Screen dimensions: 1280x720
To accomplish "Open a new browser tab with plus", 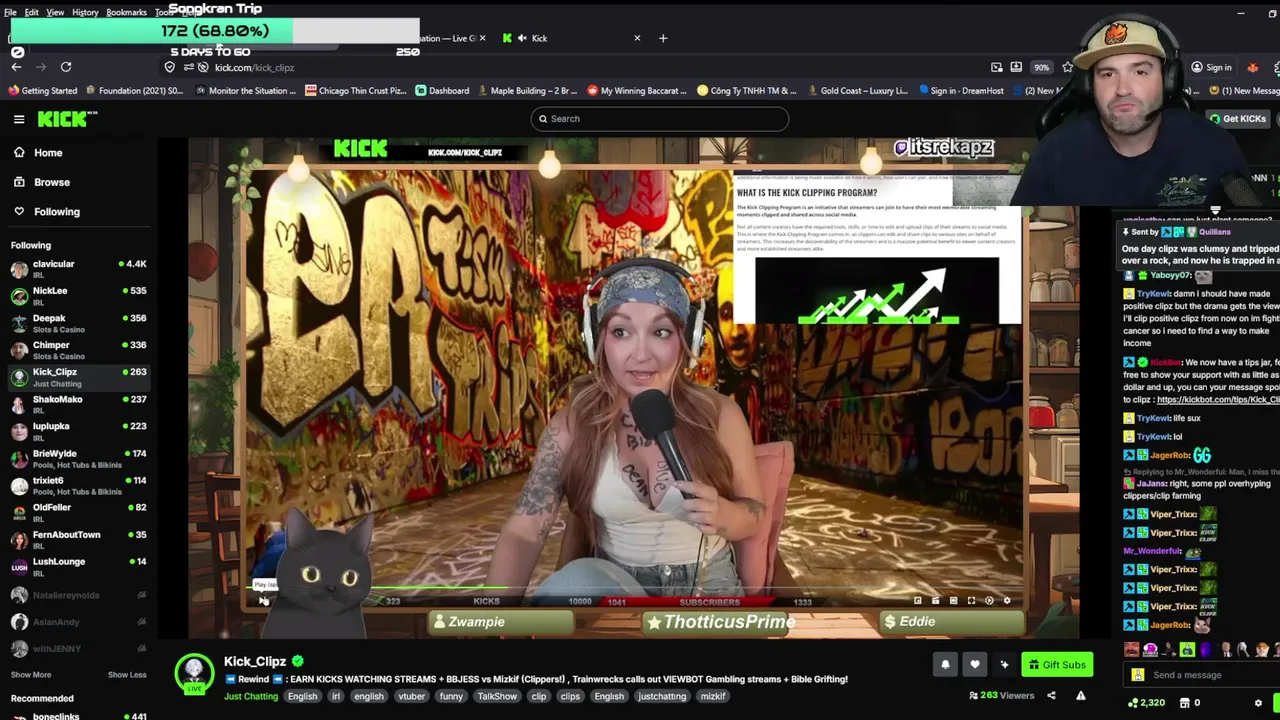I will [x=663, y=38].
